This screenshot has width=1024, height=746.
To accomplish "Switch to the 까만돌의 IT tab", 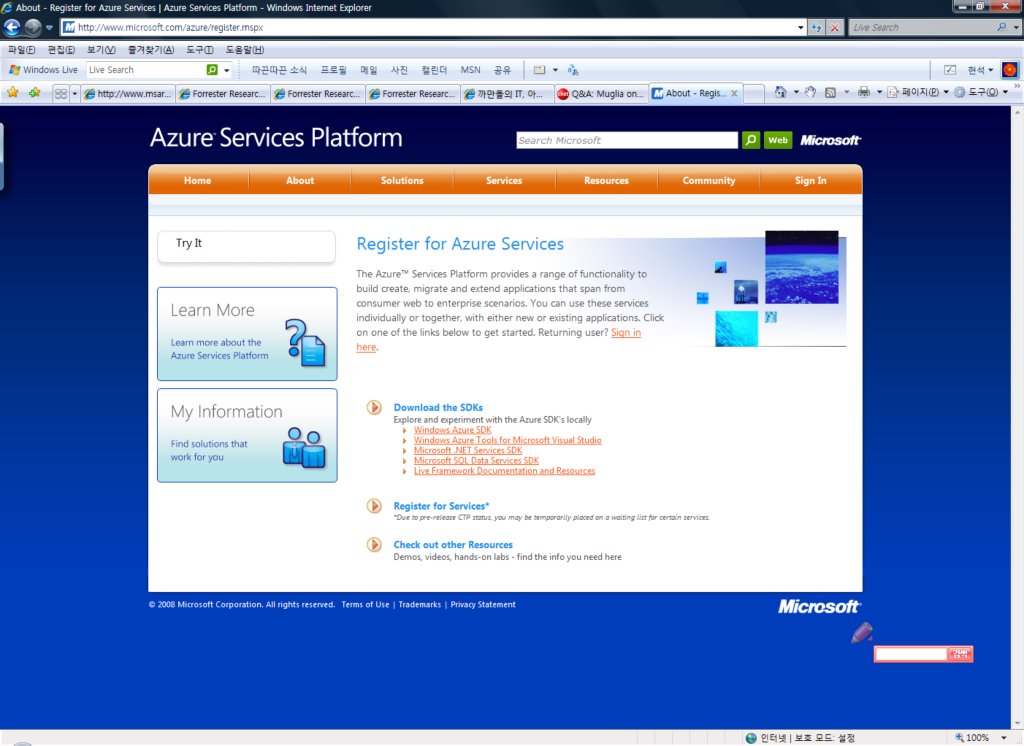I will pos(507,93).
